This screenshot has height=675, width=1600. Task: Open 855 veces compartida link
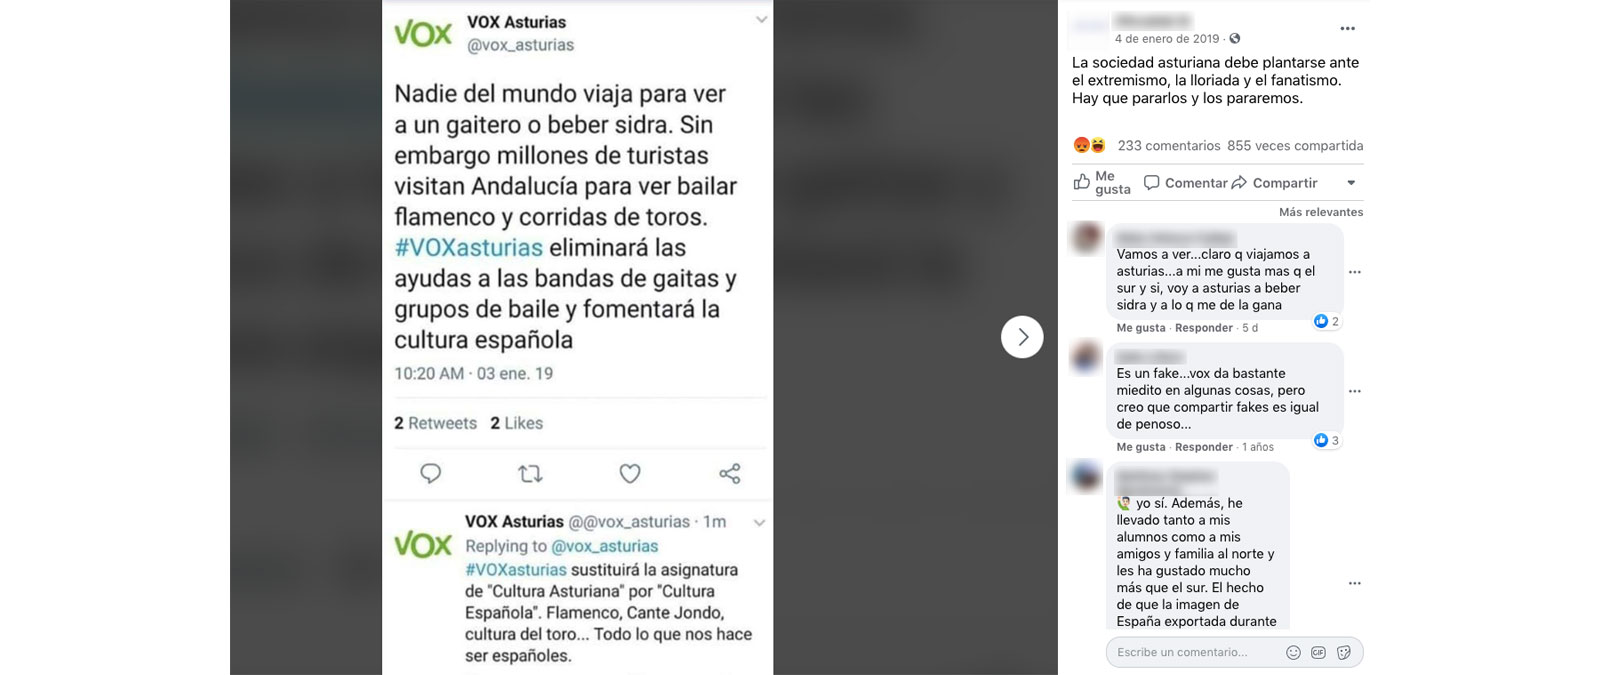tap(1295, 146)
